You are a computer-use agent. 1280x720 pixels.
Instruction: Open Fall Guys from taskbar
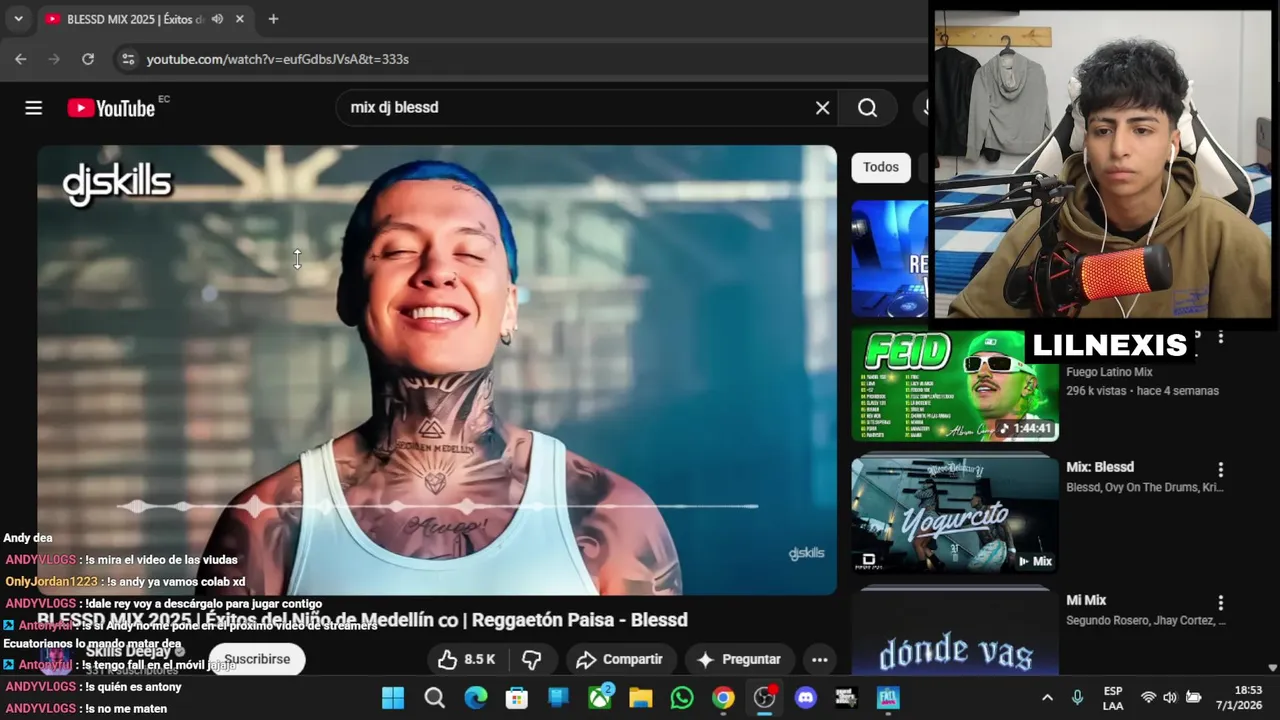tap(888, 698)
